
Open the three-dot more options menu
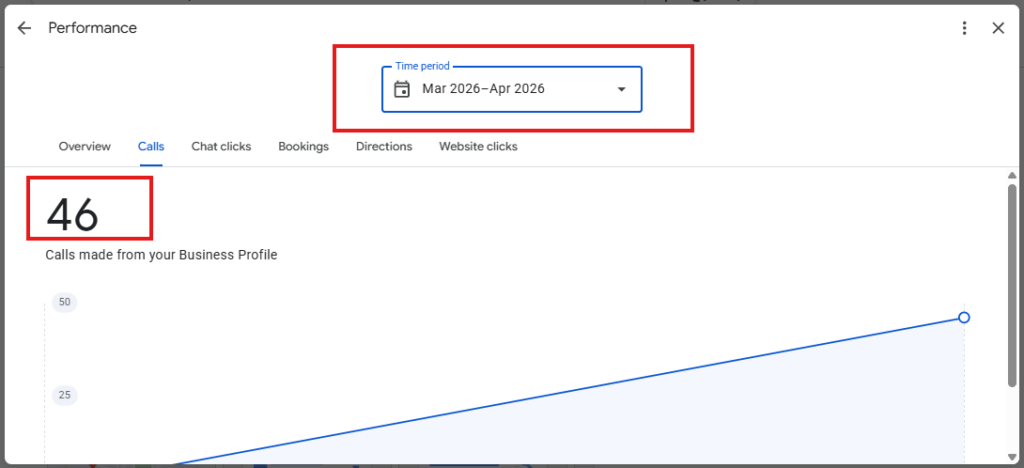[x=964, y=28]
